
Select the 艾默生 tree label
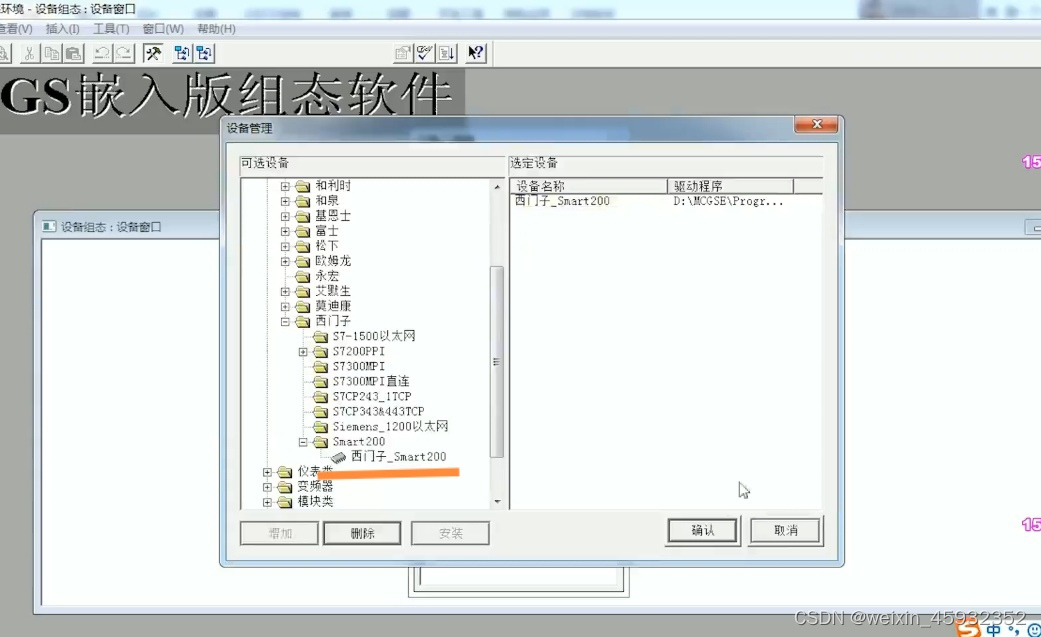333,292
